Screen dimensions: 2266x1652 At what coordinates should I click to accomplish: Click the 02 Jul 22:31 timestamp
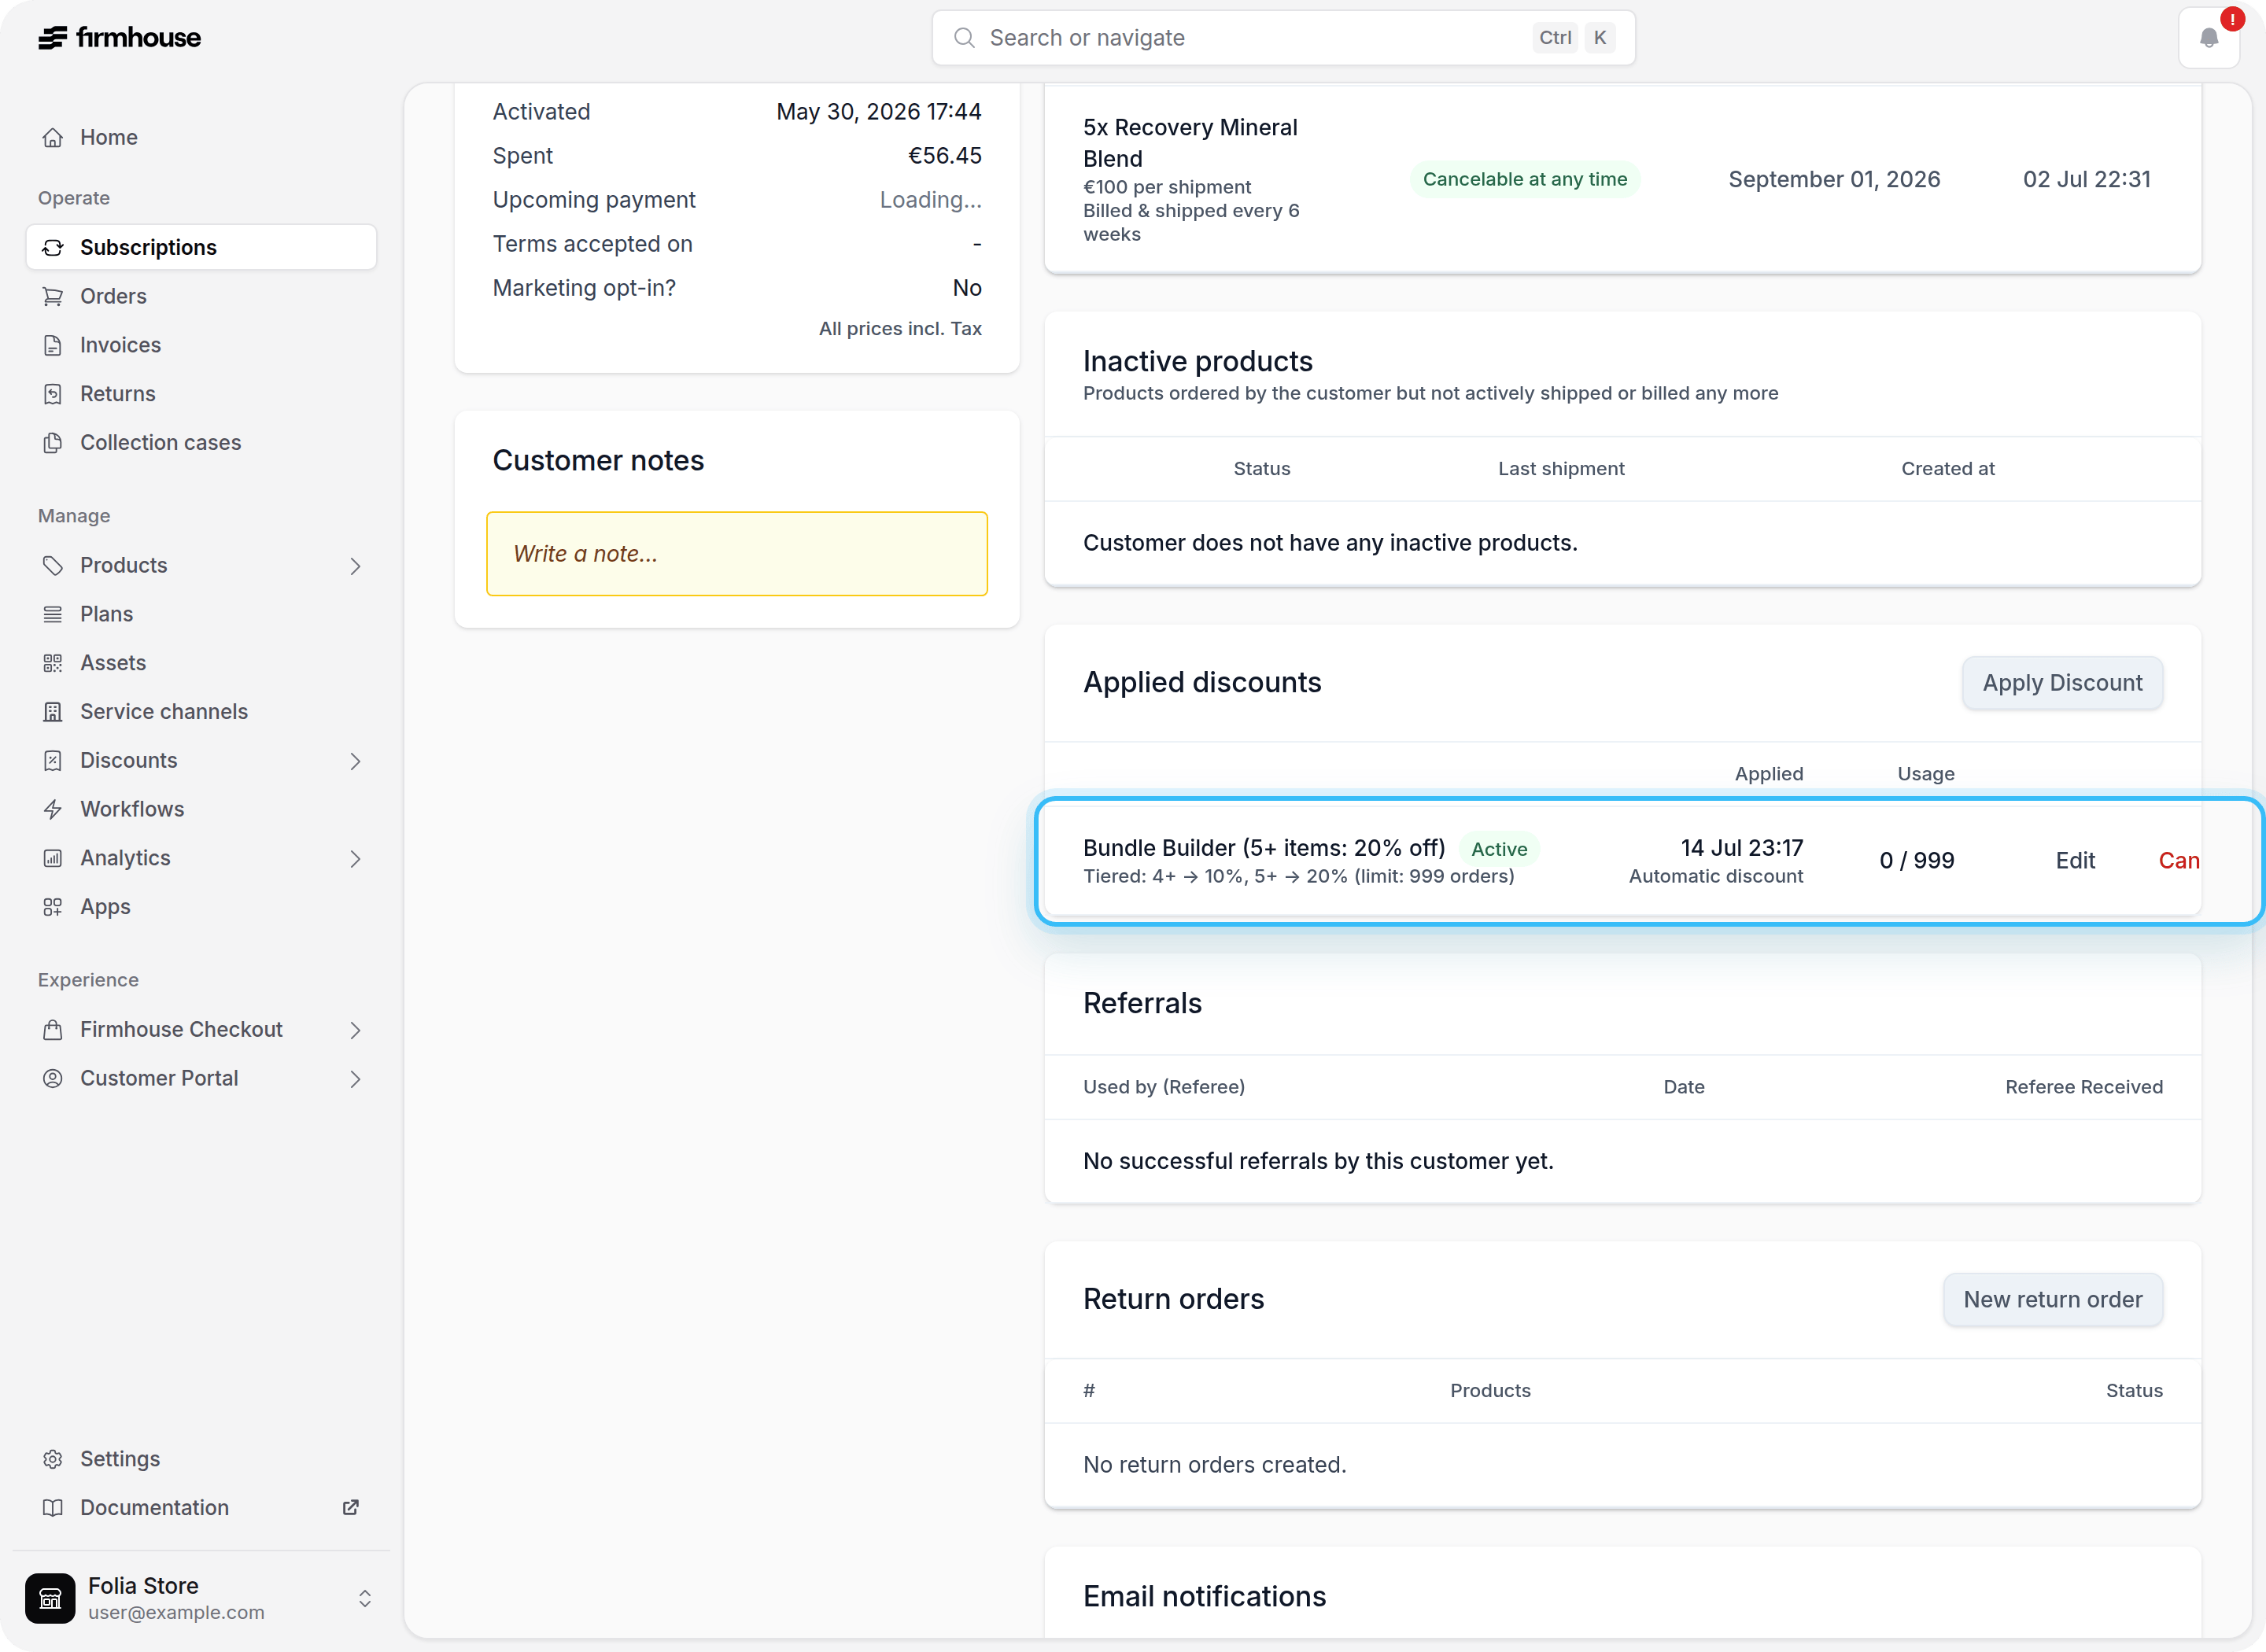click(x=2086, y=179)
